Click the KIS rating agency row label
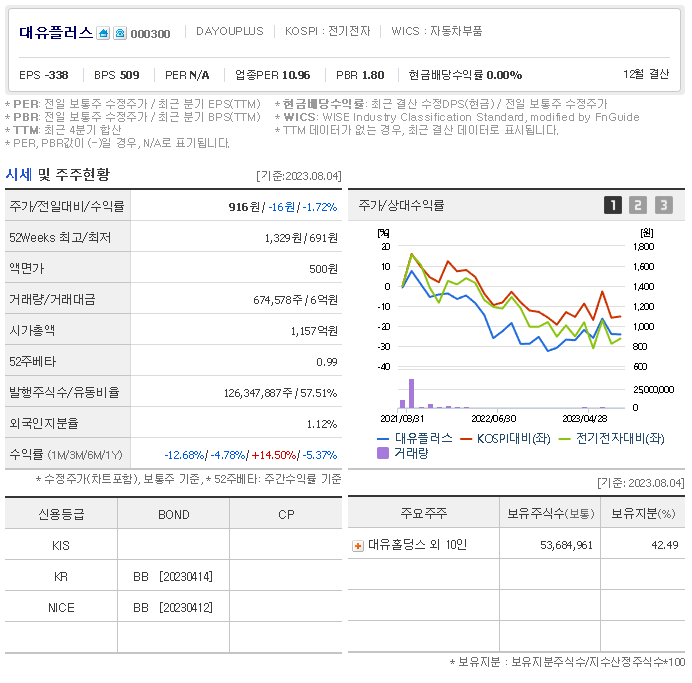 coord(61,546)
